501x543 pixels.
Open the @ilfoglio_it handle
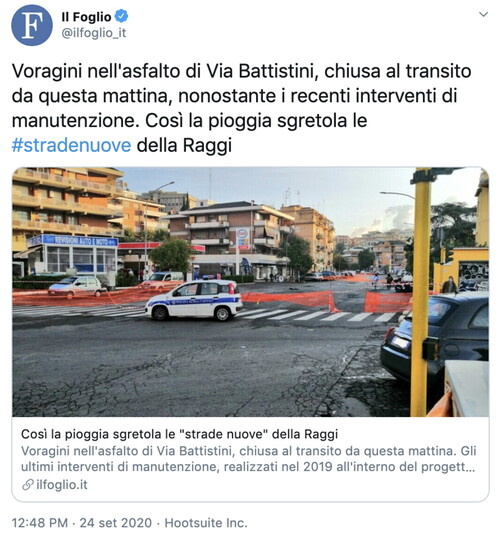(93, 33)
